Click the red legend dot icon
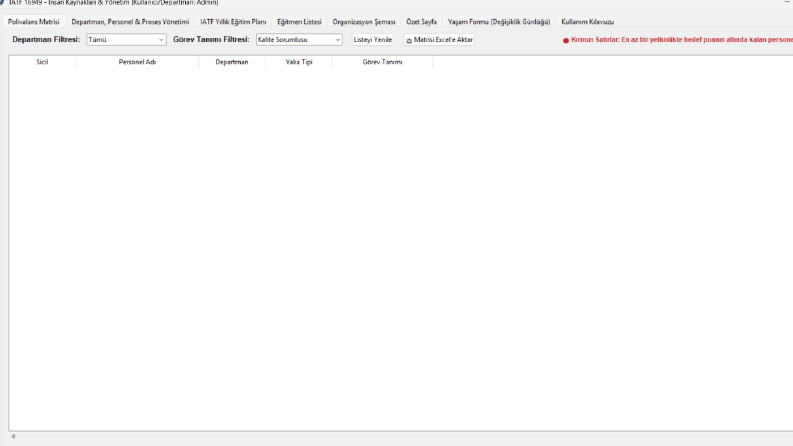This screenshot has height=446, width=793. click(566, 40)
